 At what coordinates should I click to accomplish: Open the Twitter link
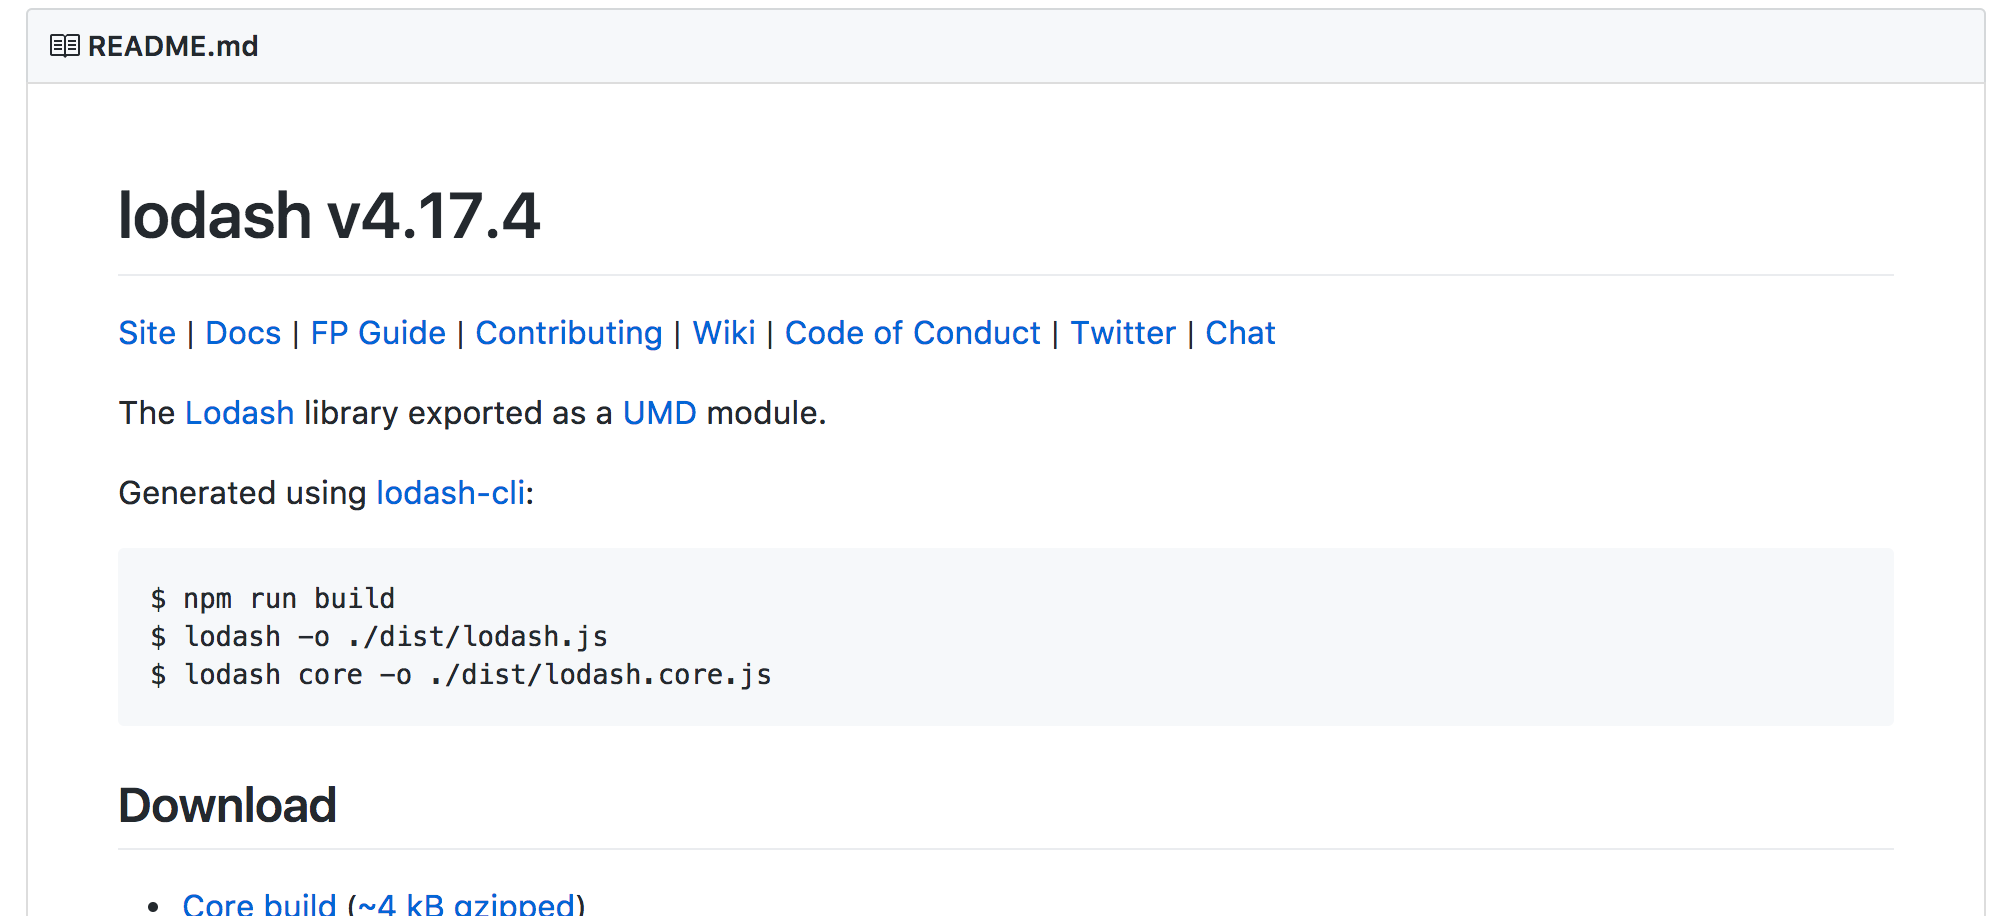tap(1123, 333)
